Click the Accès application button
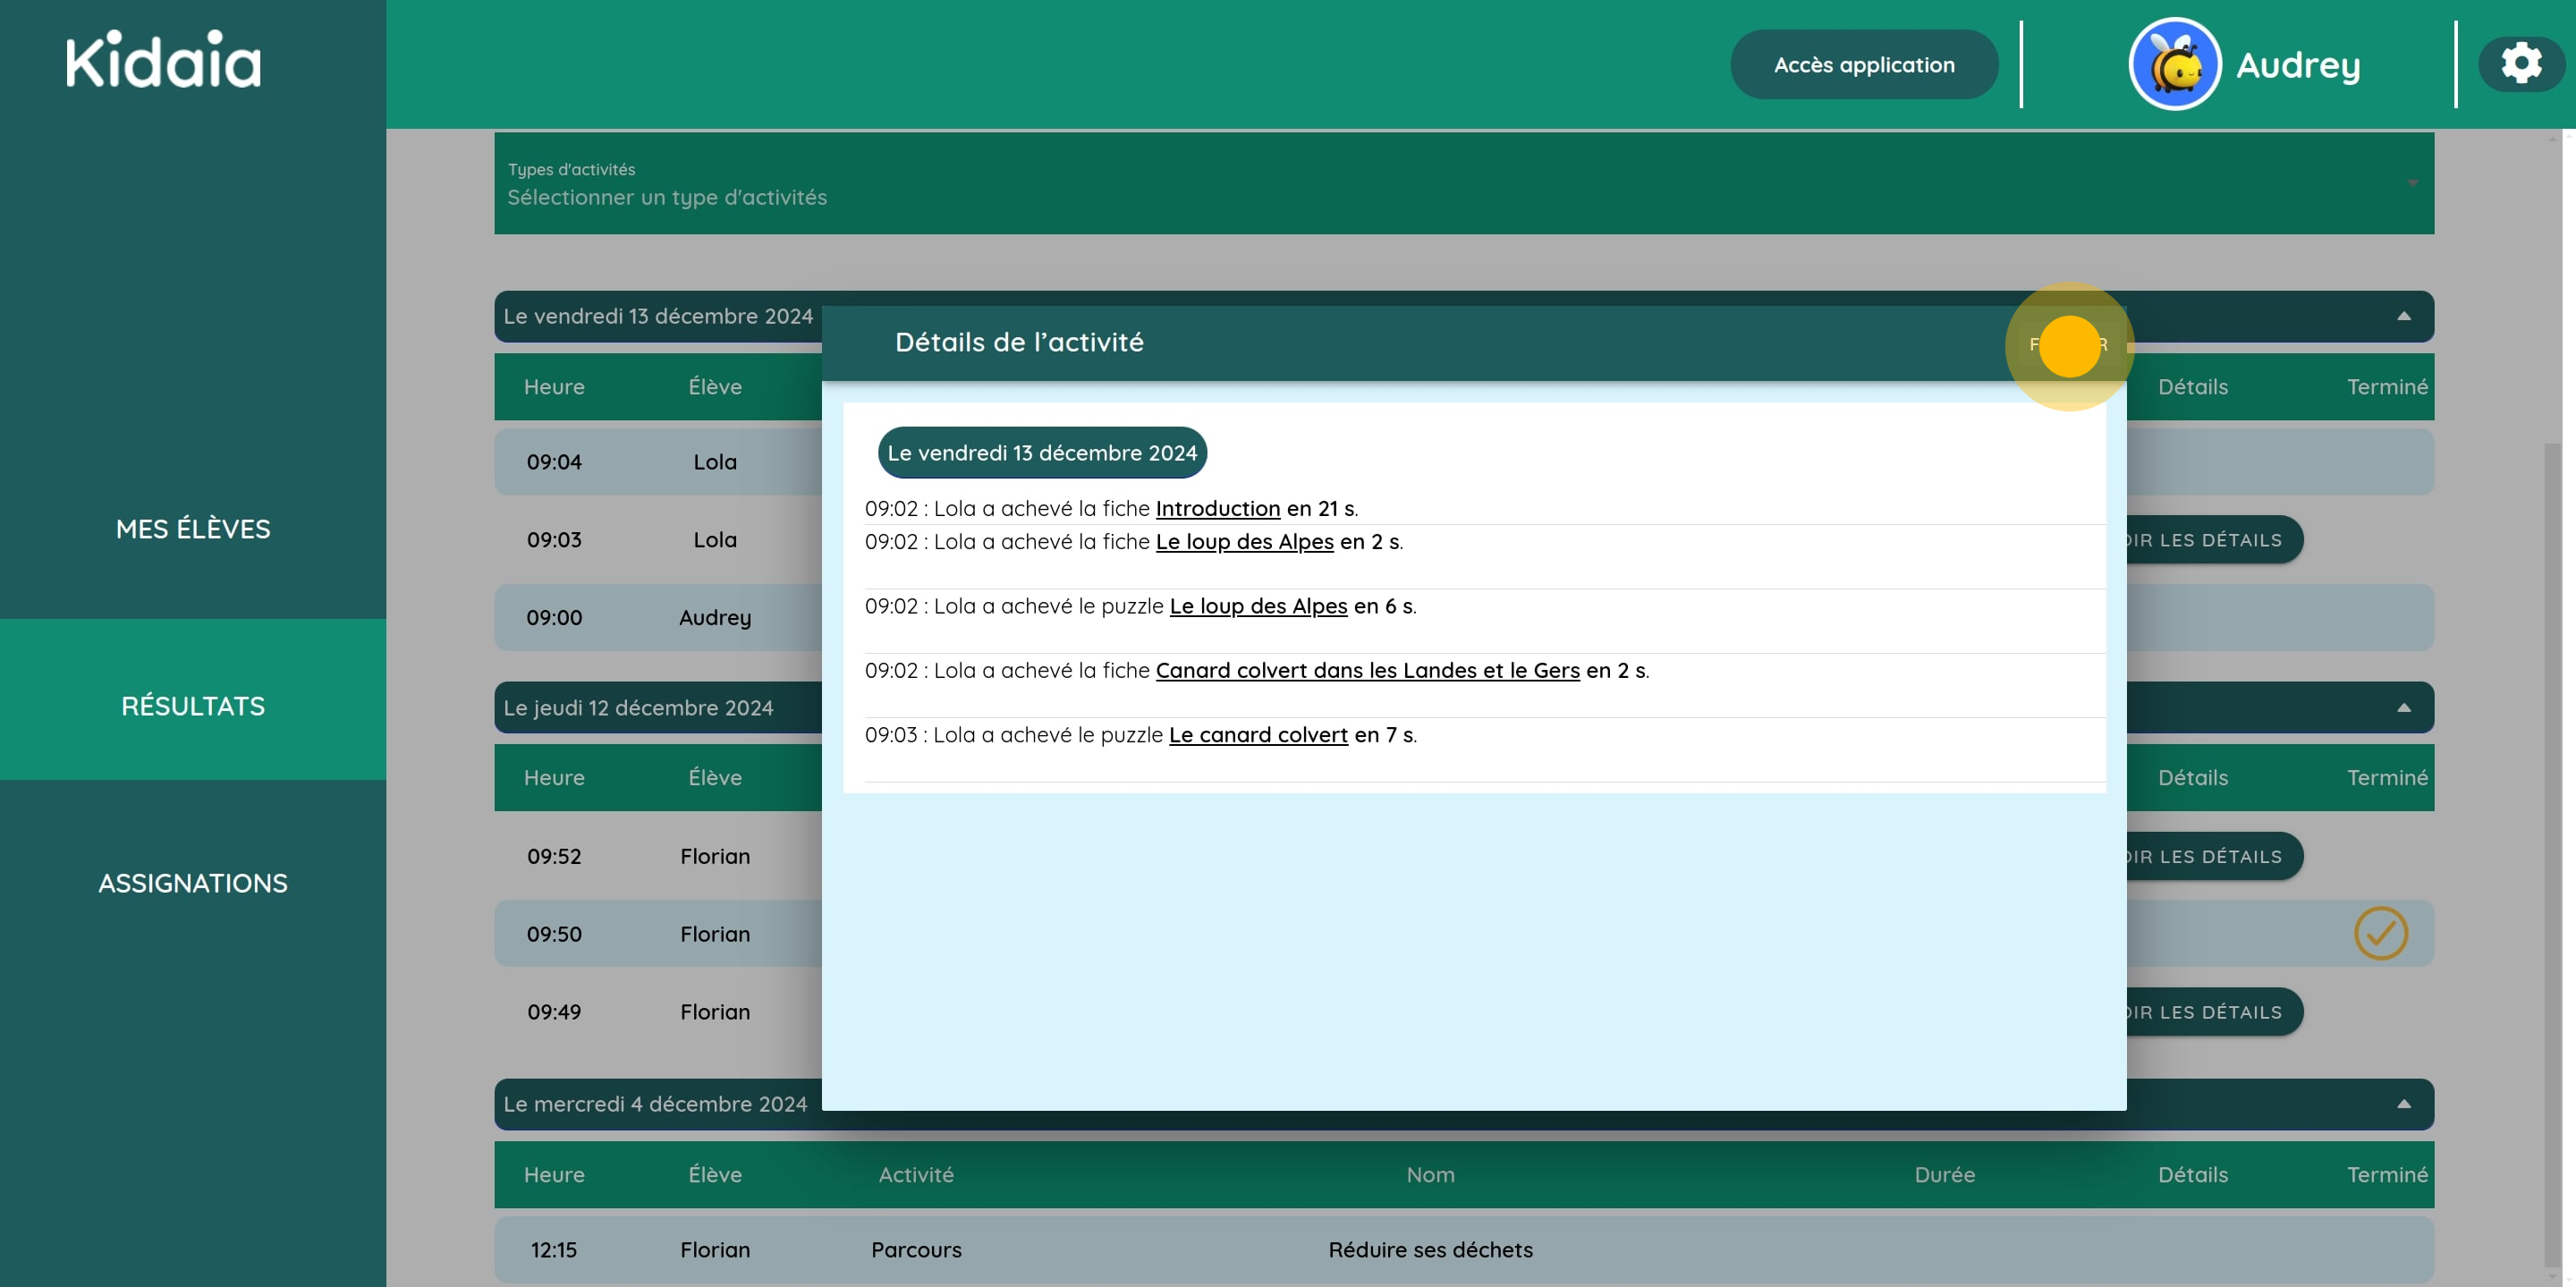 click(1863, 65)
